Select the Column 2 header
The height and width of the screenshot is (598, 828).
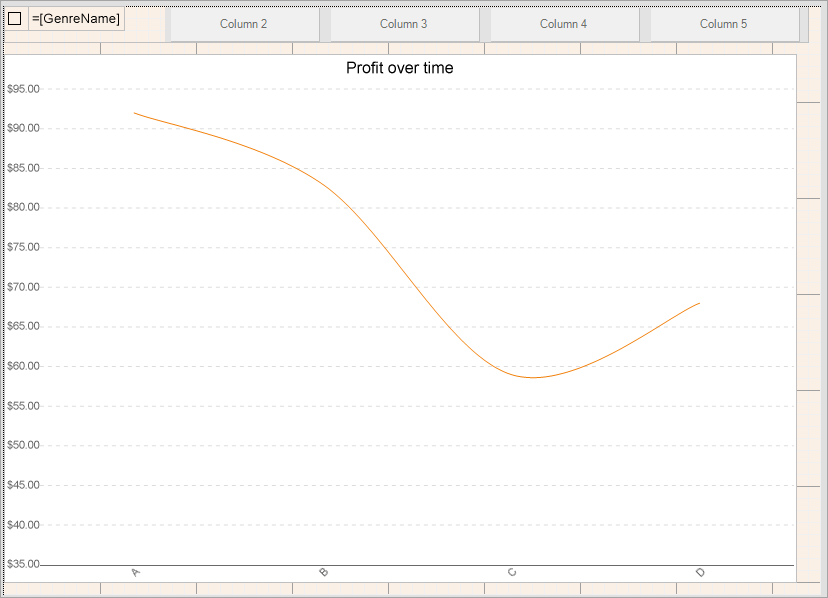[x=243, y=24]
